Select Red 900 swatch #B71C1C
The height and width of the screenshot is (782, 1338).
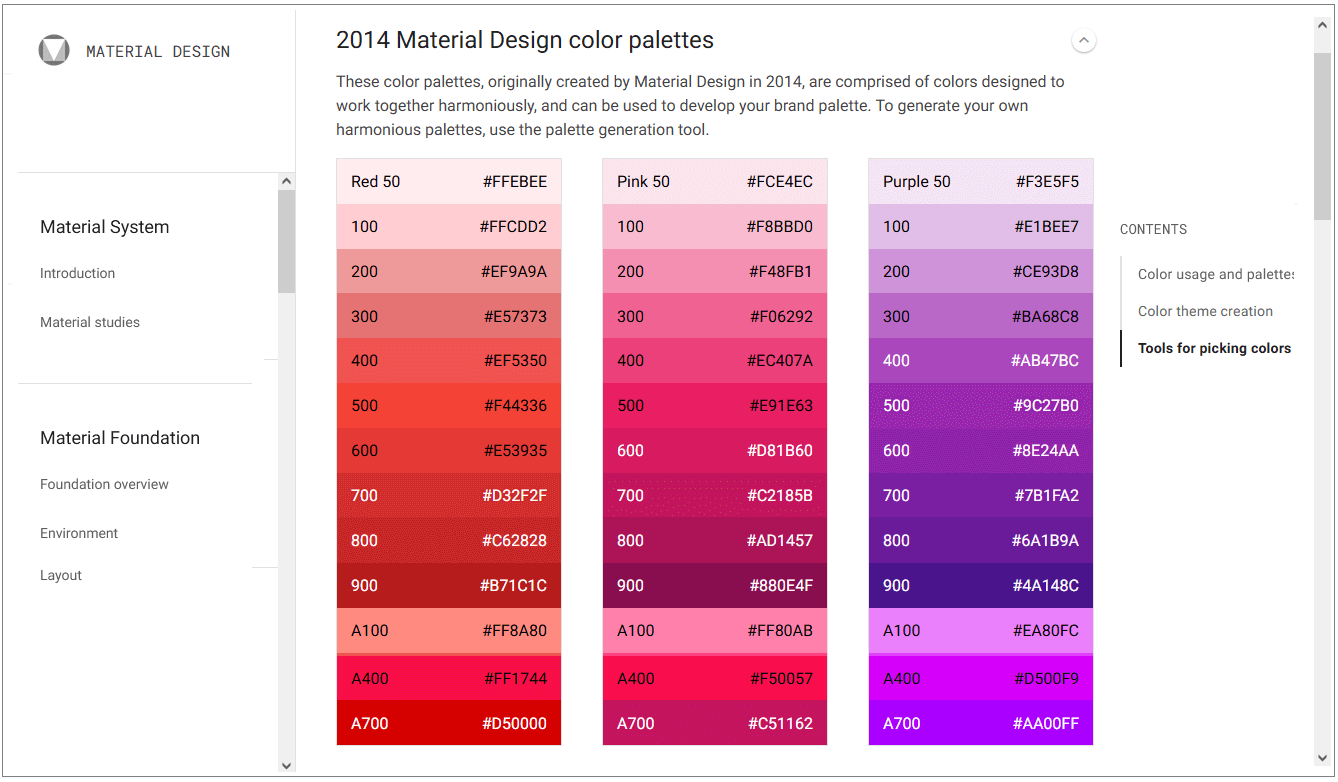point(449,585)
